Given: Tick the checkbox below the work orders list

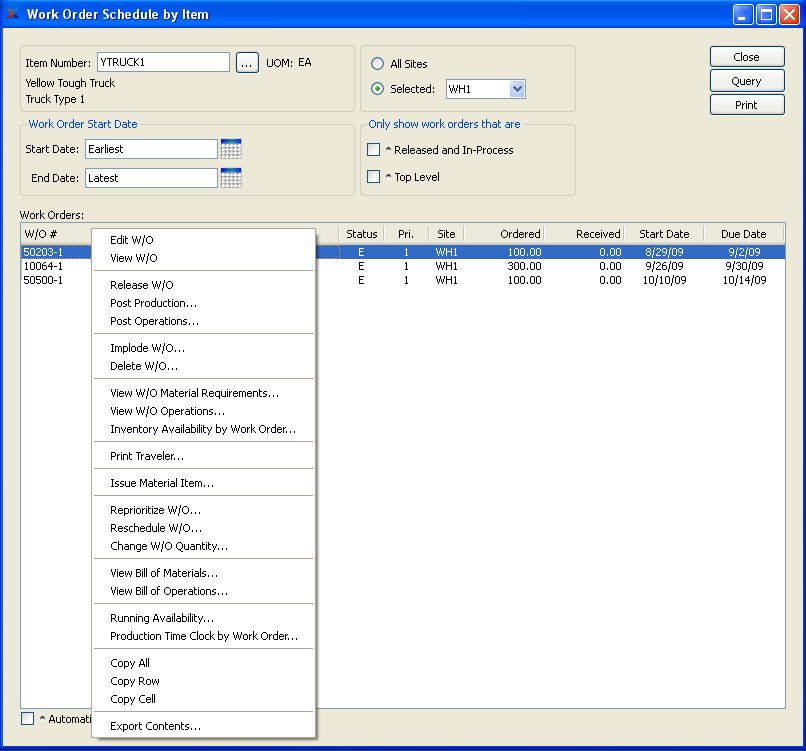Looking at the screenshot, I should pos(27,718).
